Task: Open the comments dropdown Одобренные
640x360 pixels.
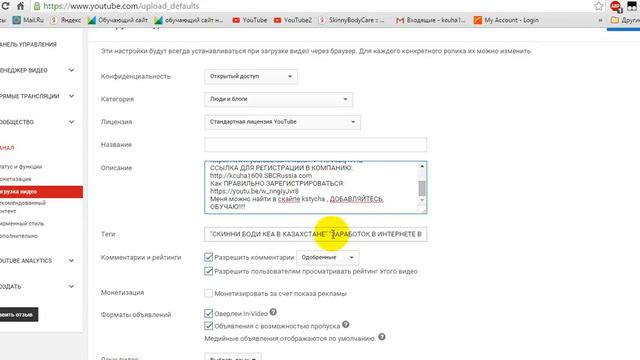Action: 327,258
